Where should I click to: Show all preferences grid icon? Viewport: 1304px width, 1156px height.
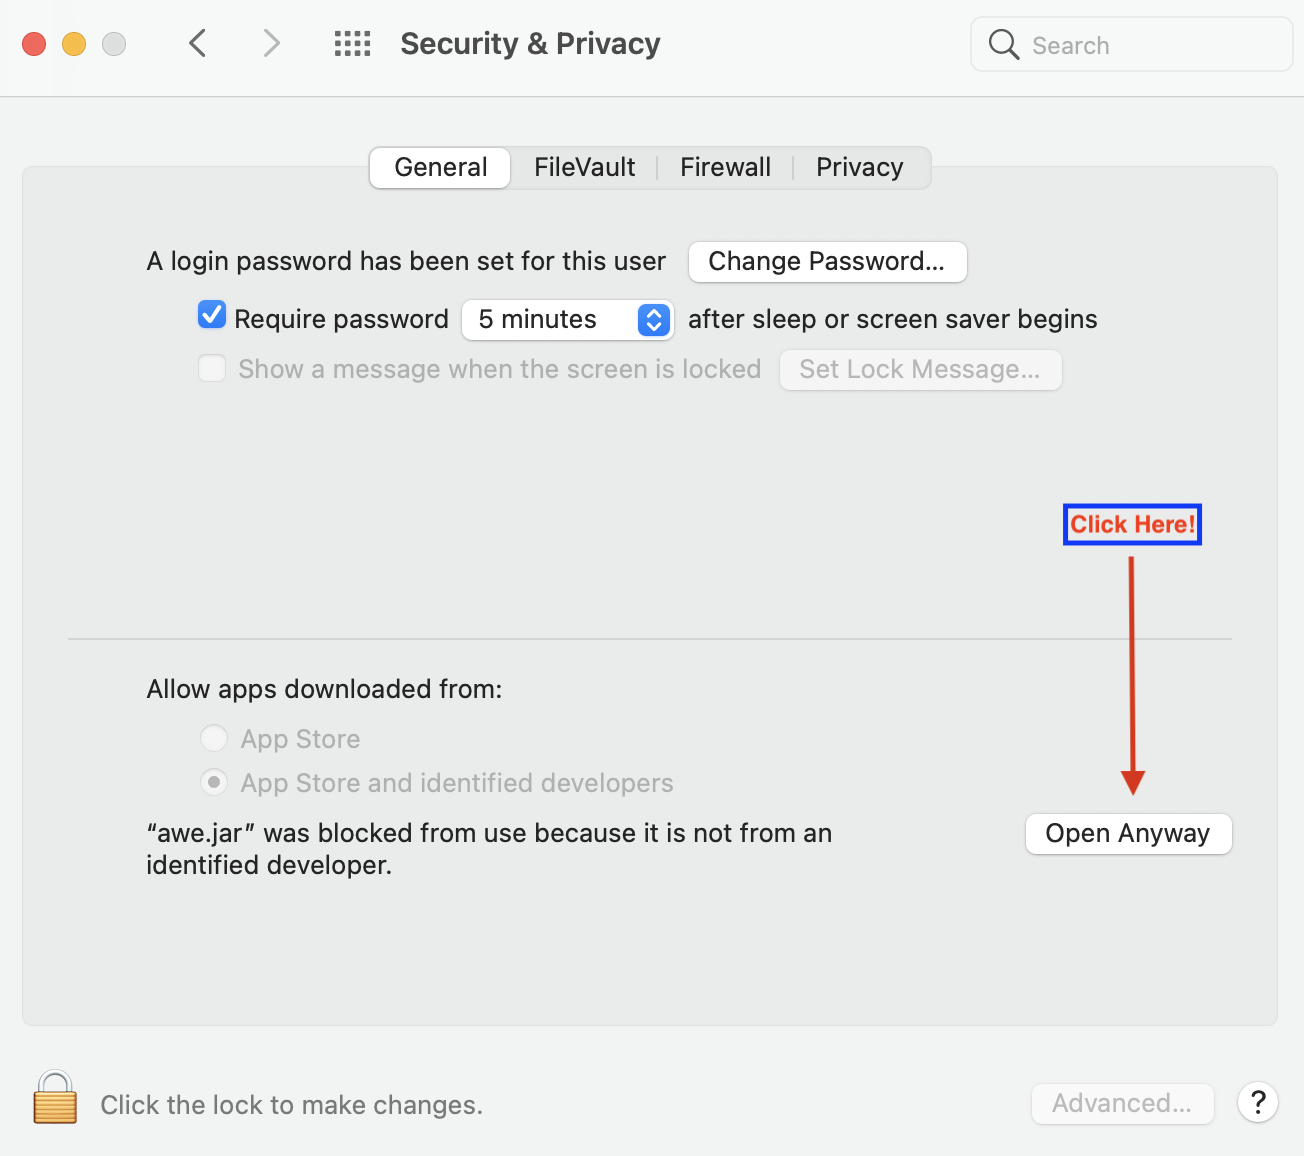click(352, 43)
